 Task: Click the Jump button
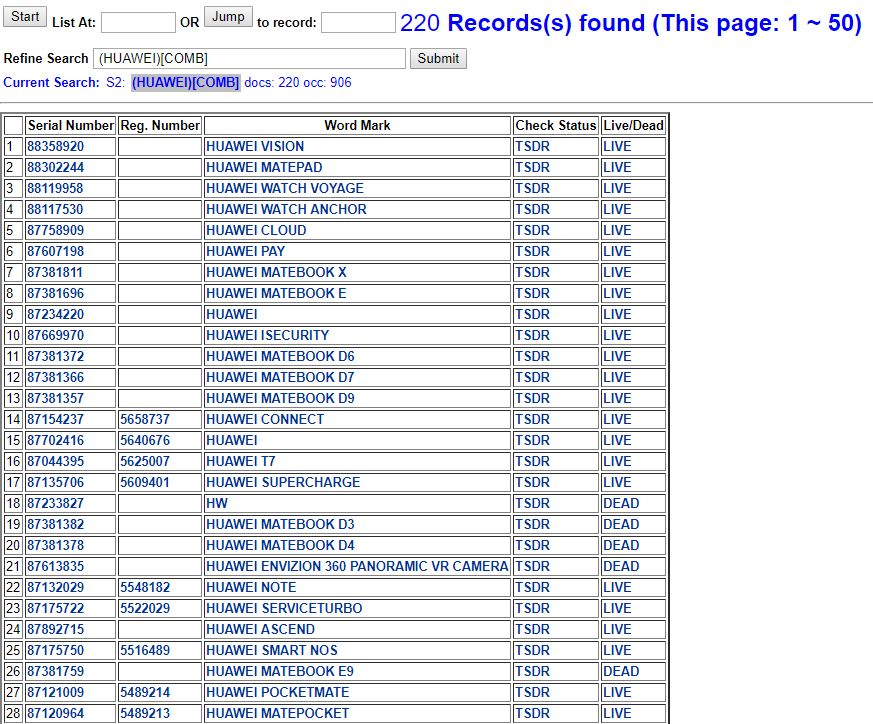[228, 17]
